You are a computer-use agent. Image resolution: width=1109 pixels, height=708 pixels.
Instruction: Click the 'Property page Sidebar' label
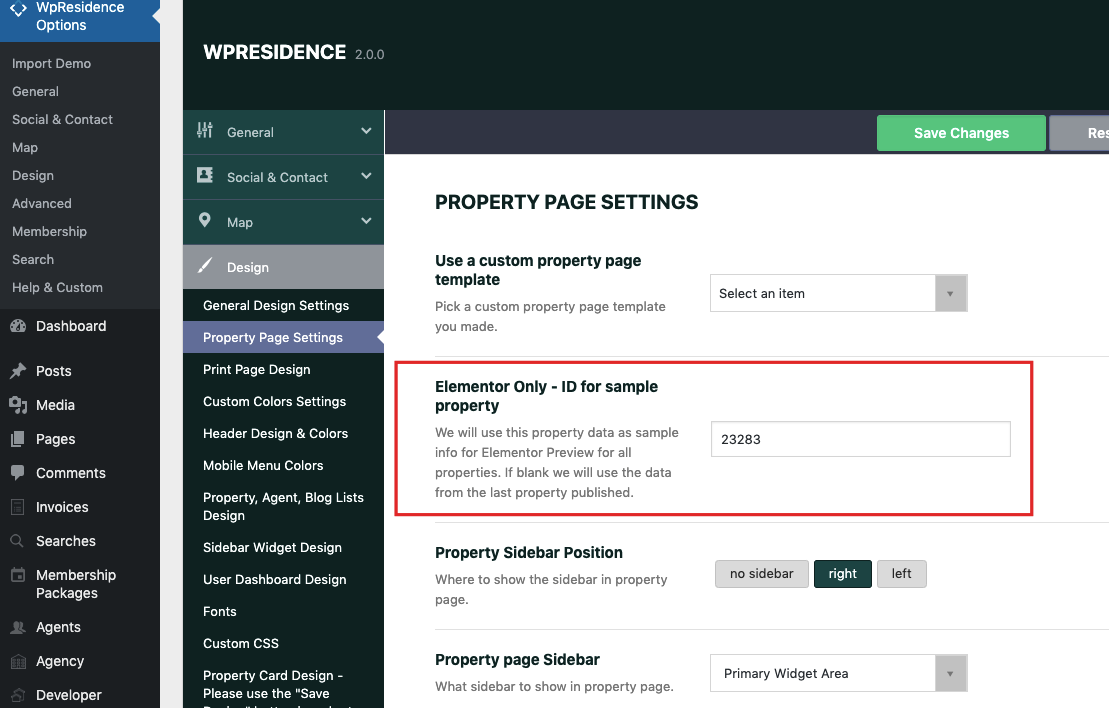click(517, 660)
